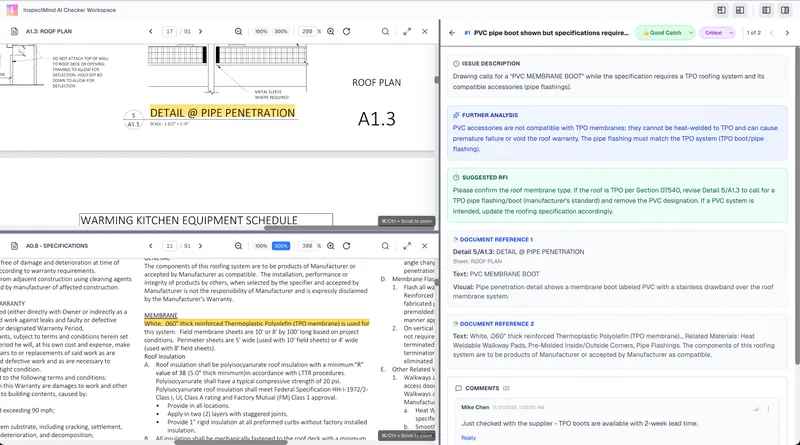Zoom out in the A0.8 Specifications viewer

tap(238, 246)
